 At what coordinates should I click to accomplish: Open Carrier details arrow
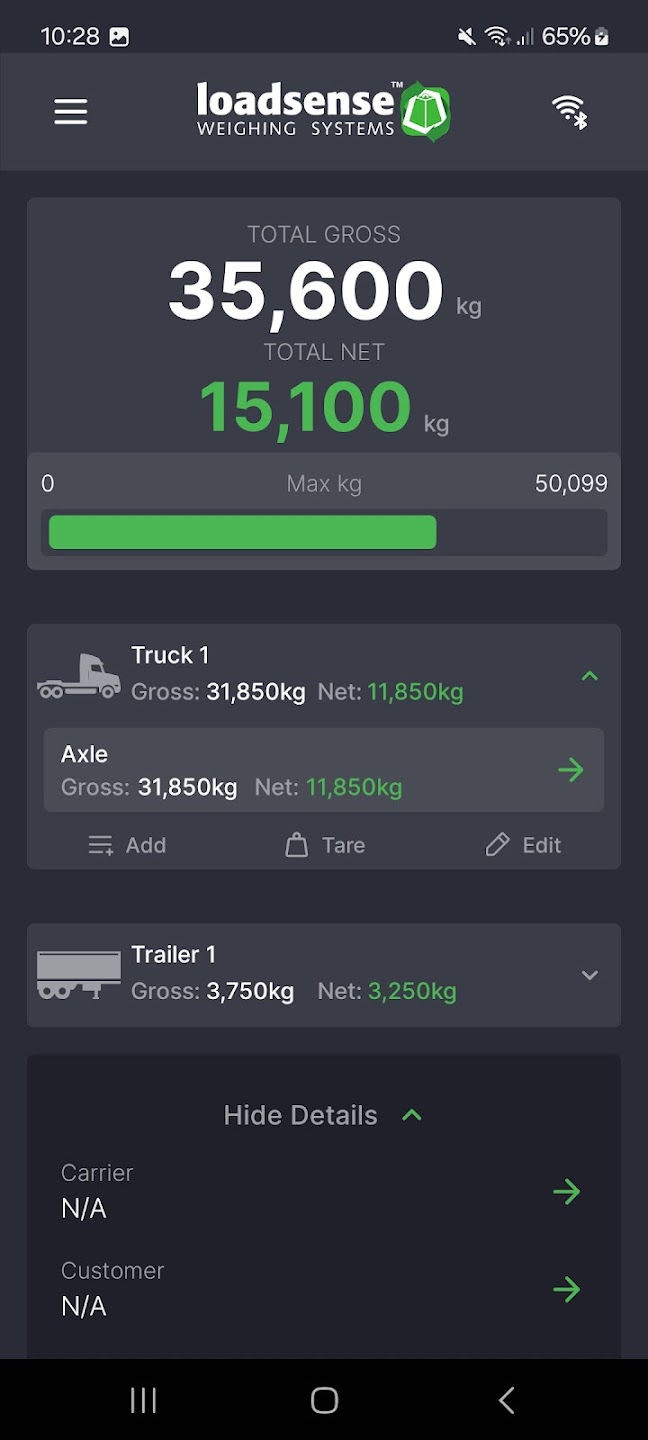pyautogui.click(x=566, y=1191)
